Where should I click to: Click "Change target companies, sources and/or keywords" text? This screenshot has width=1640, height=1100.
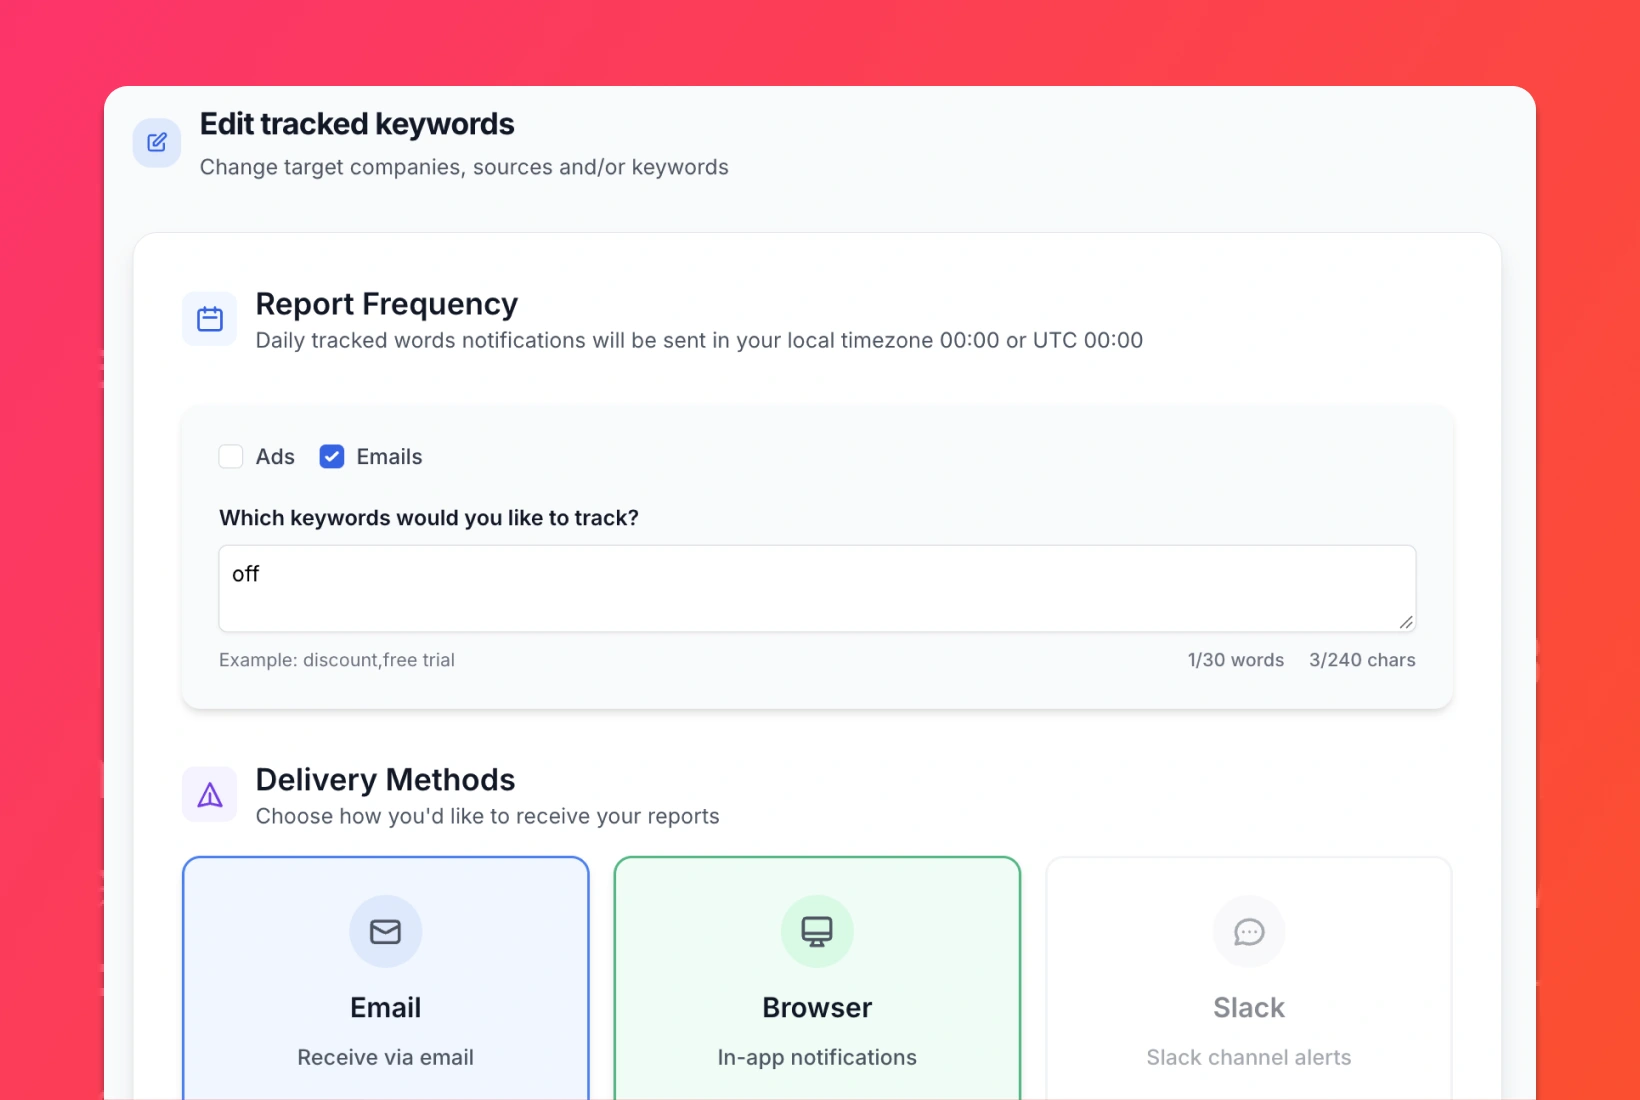[x=464, y=167]
